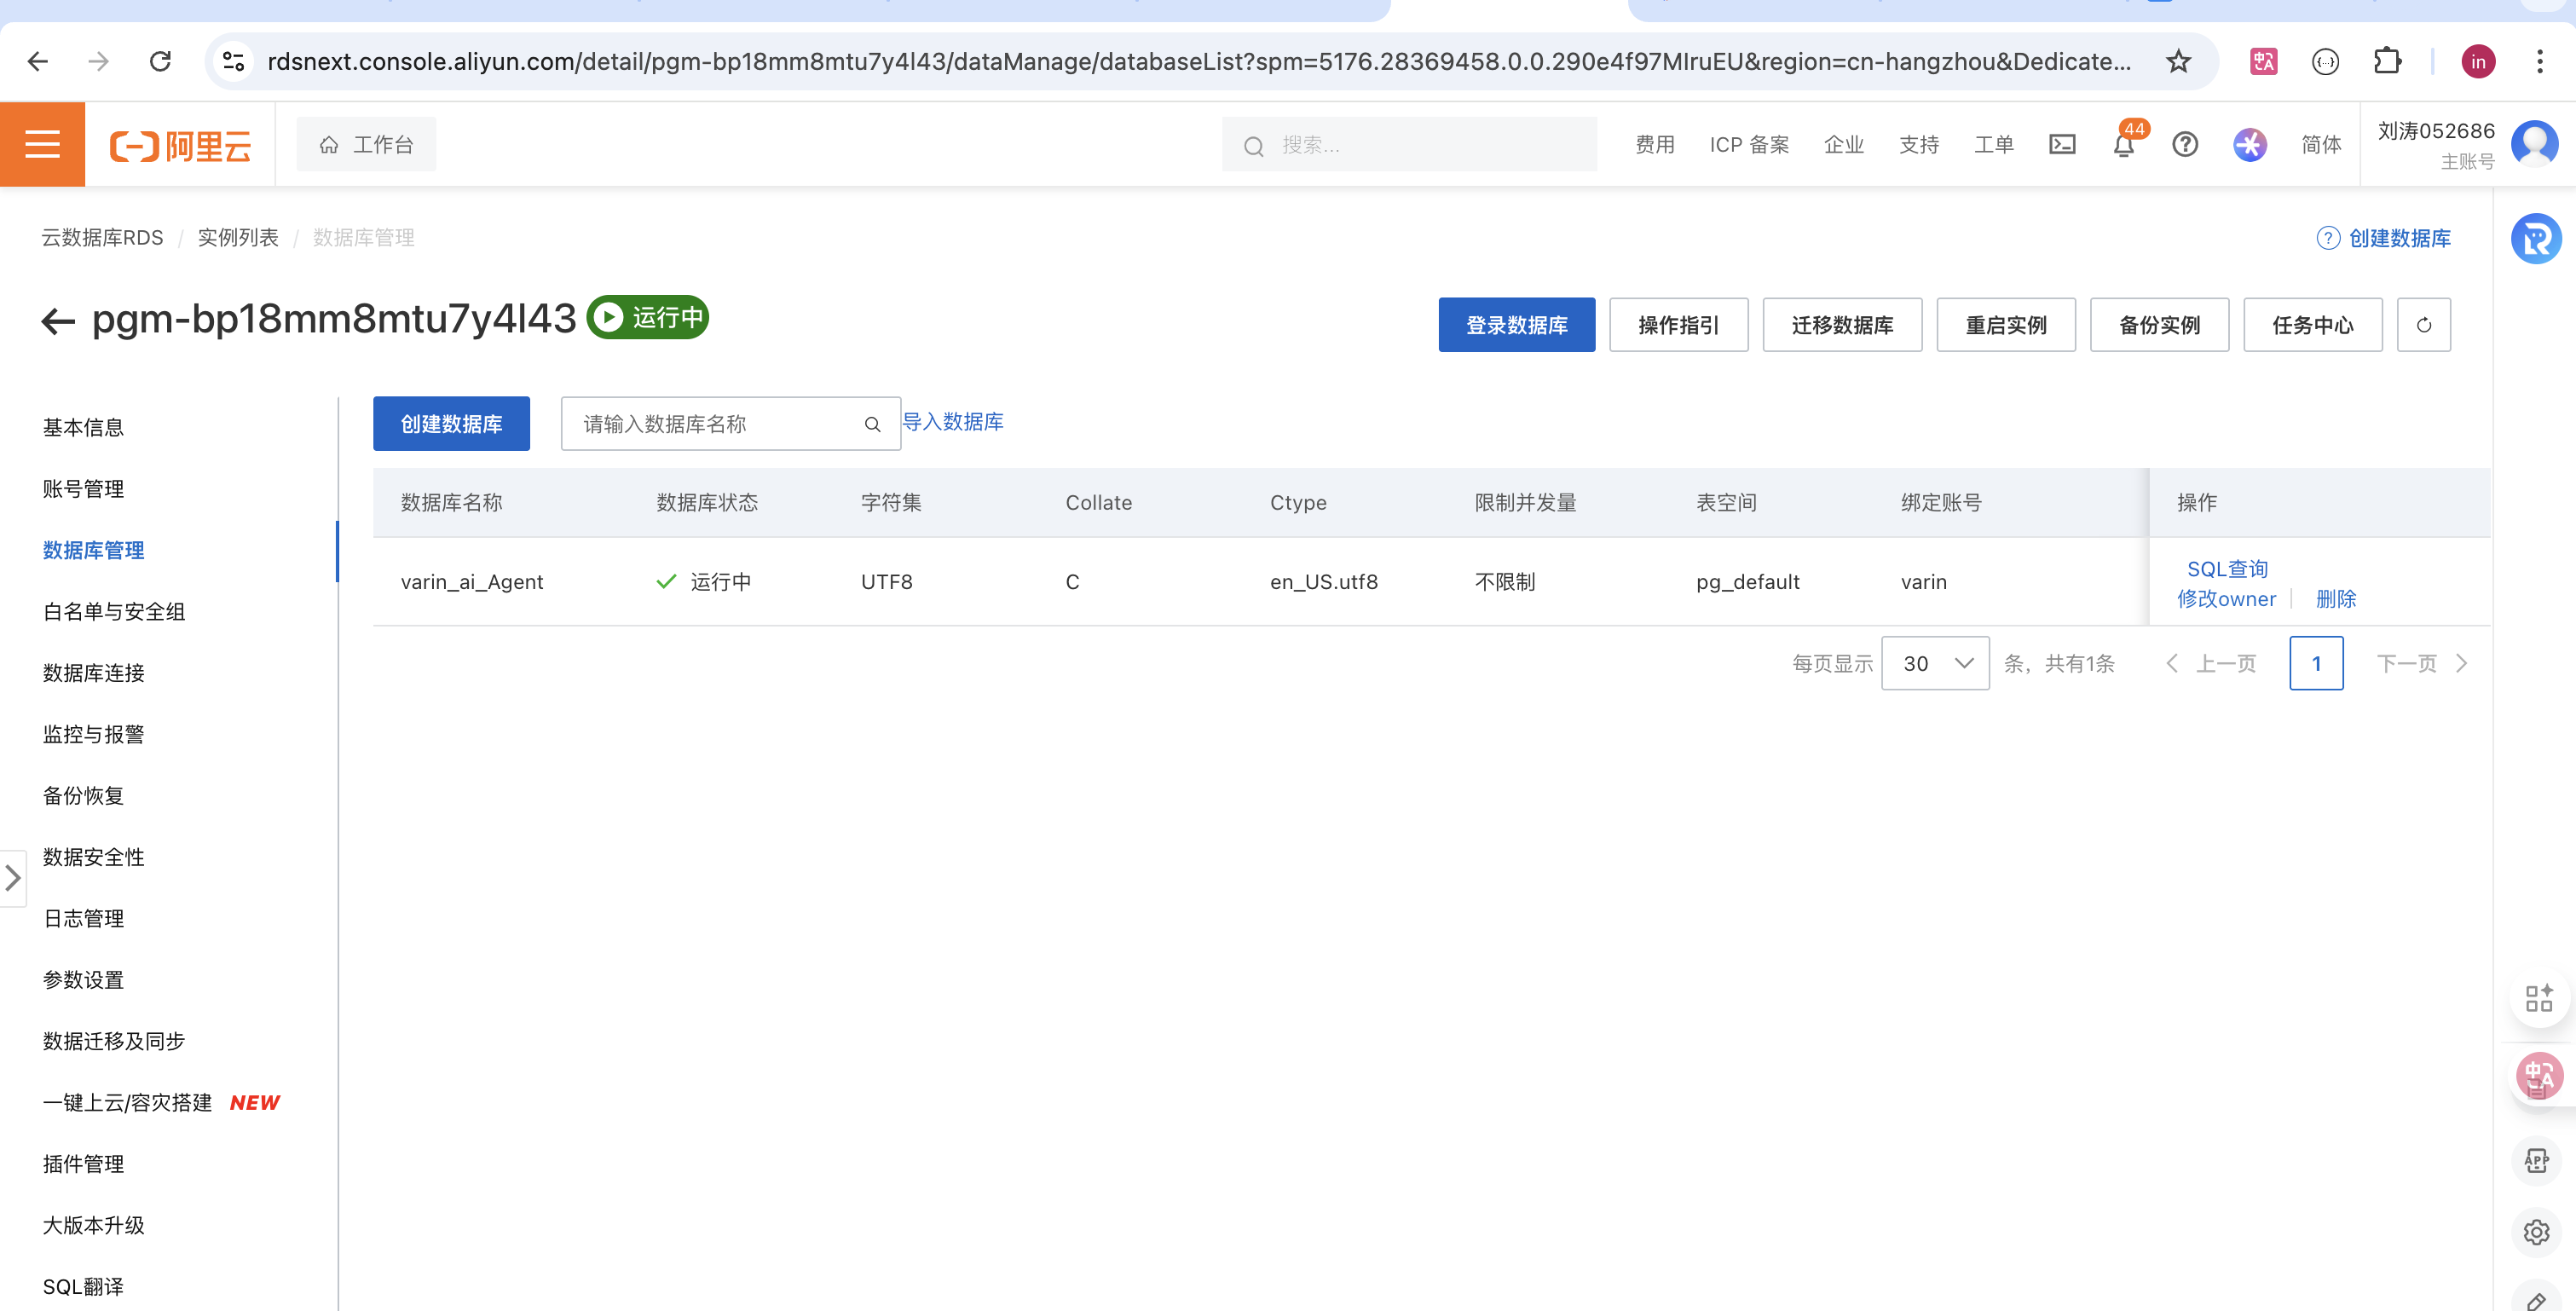Click the 登录数据库 button
Viewport: 2576px width, 1311px height.
(x=1516, y=325)
